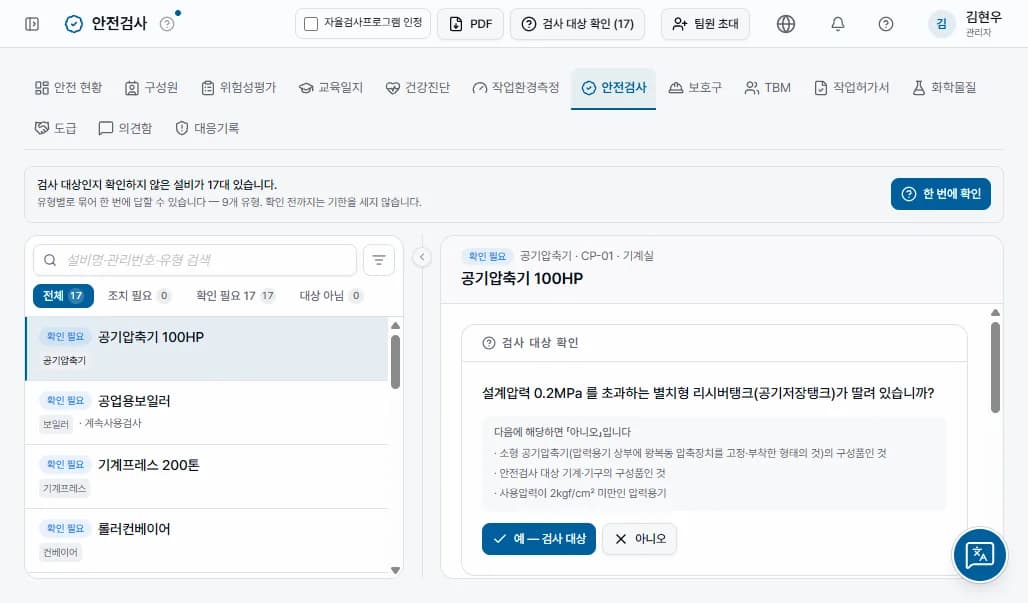The width and height of the screenshot is (1028, 603).
Task: Switch to 건강진단 tab
Action: tap(418, 88)
